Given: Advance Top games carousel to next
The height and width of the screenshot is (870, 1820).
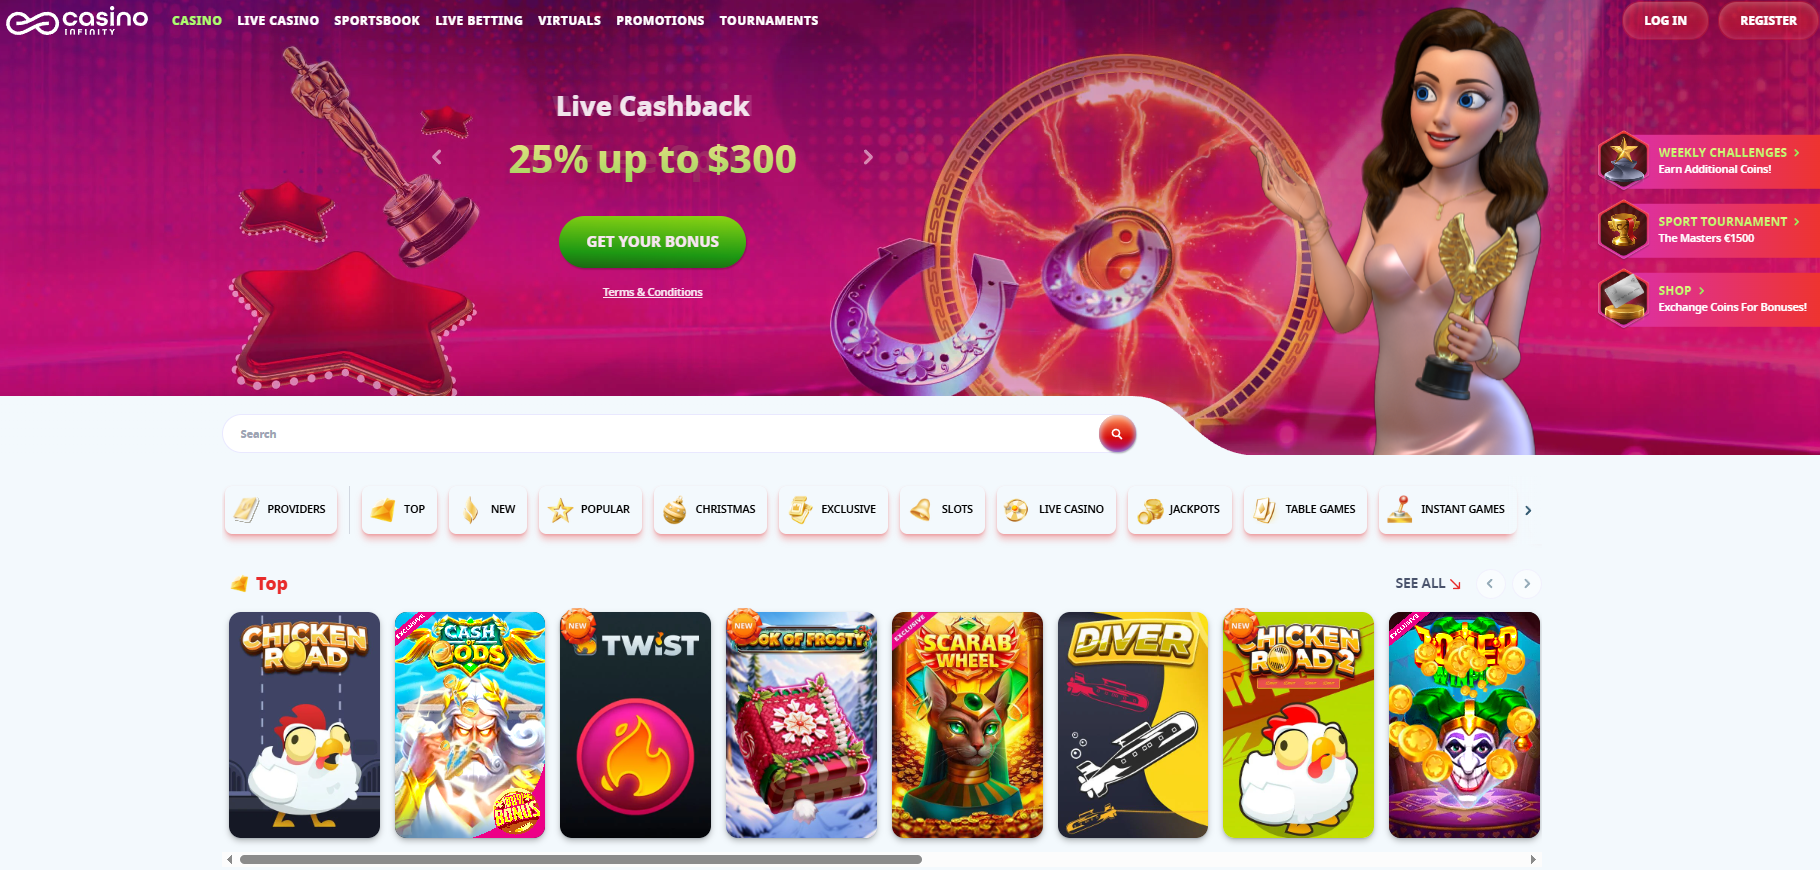Looking at the screenshot, I should coord(1527,584).
